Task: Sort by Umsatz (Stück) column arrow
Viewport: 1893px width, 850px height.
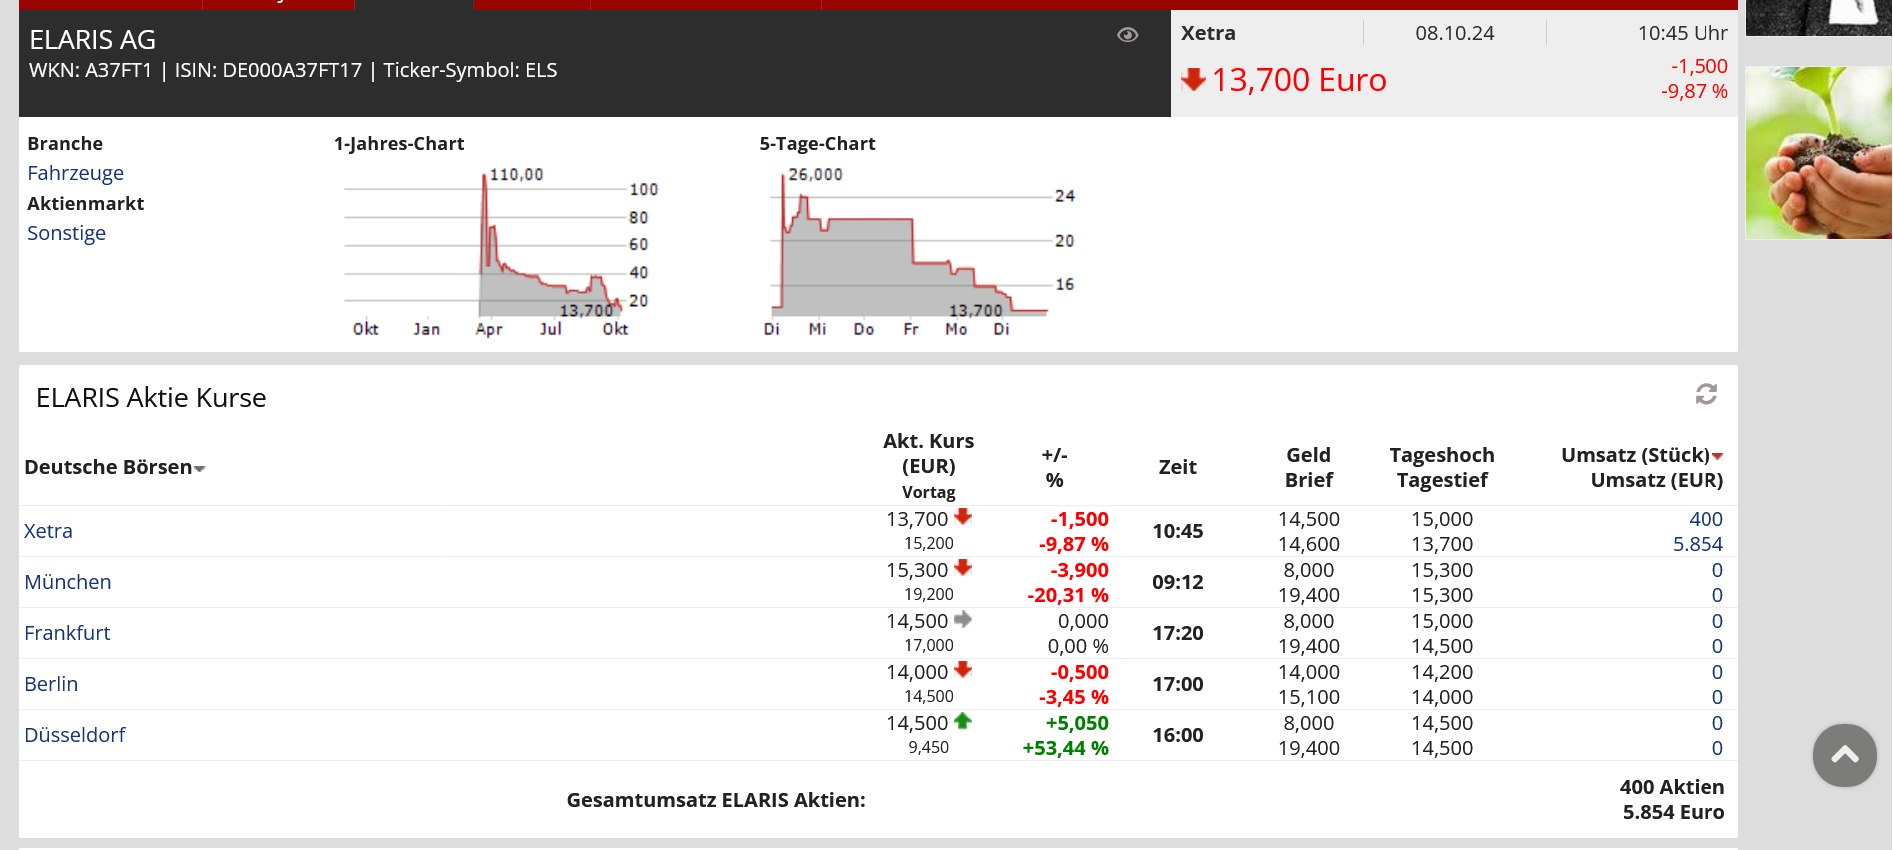Action: [1717, 456]
